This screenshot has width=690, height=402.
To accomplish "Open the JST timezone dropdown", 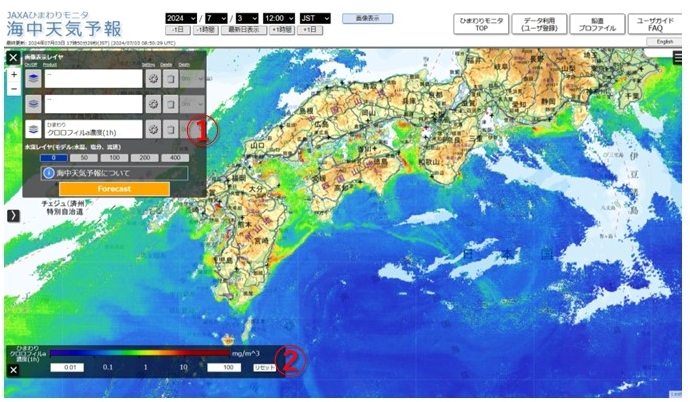I will 315,18.
